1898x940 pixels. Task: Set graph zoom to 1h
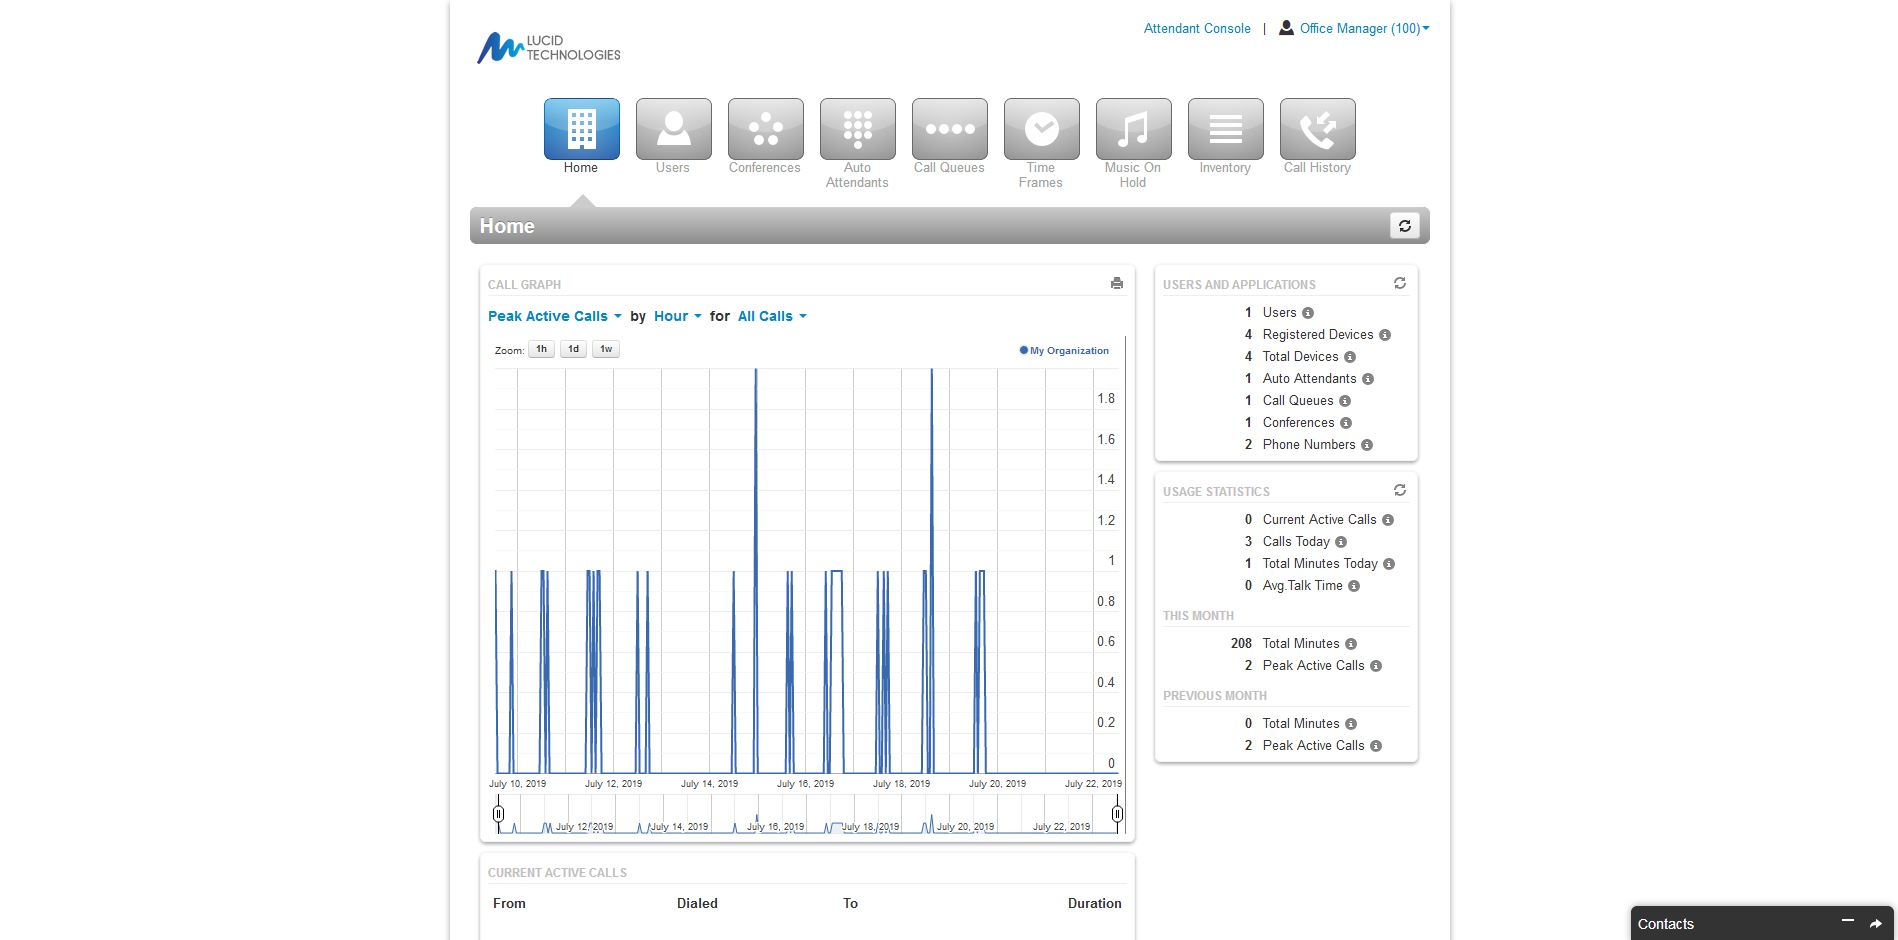[x=541, y=349]
